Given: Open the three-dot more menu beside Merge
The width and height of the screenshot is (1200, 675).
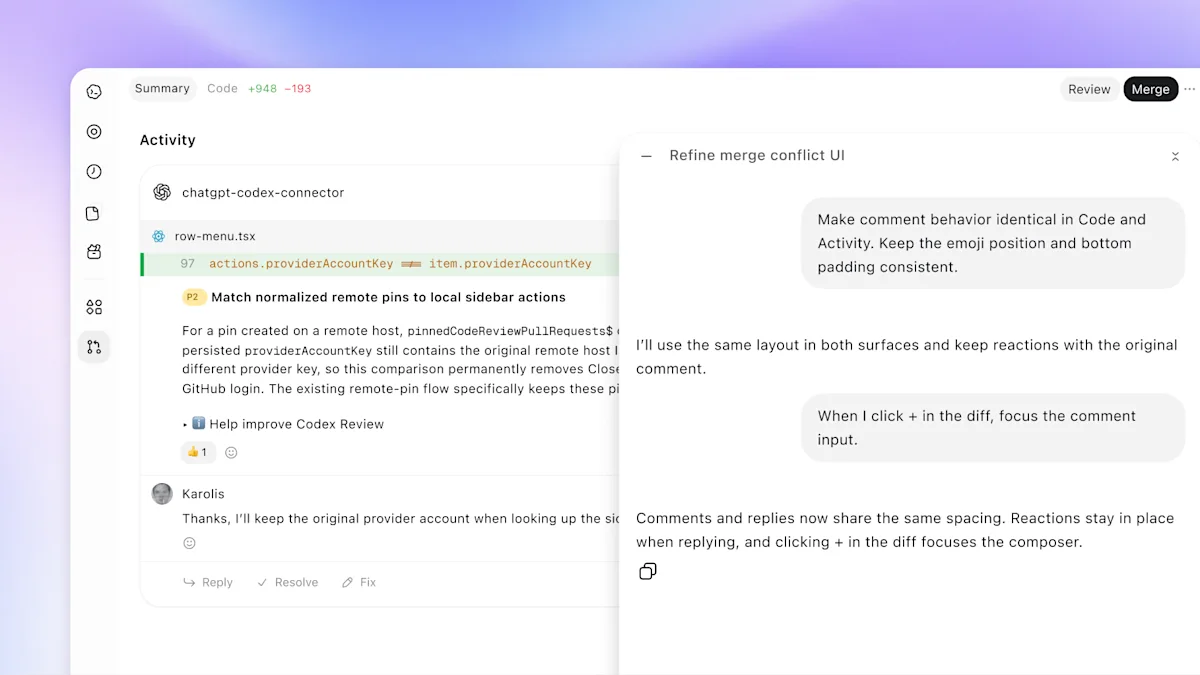Looking at the screenshot, I should (x=1189, y=89).
